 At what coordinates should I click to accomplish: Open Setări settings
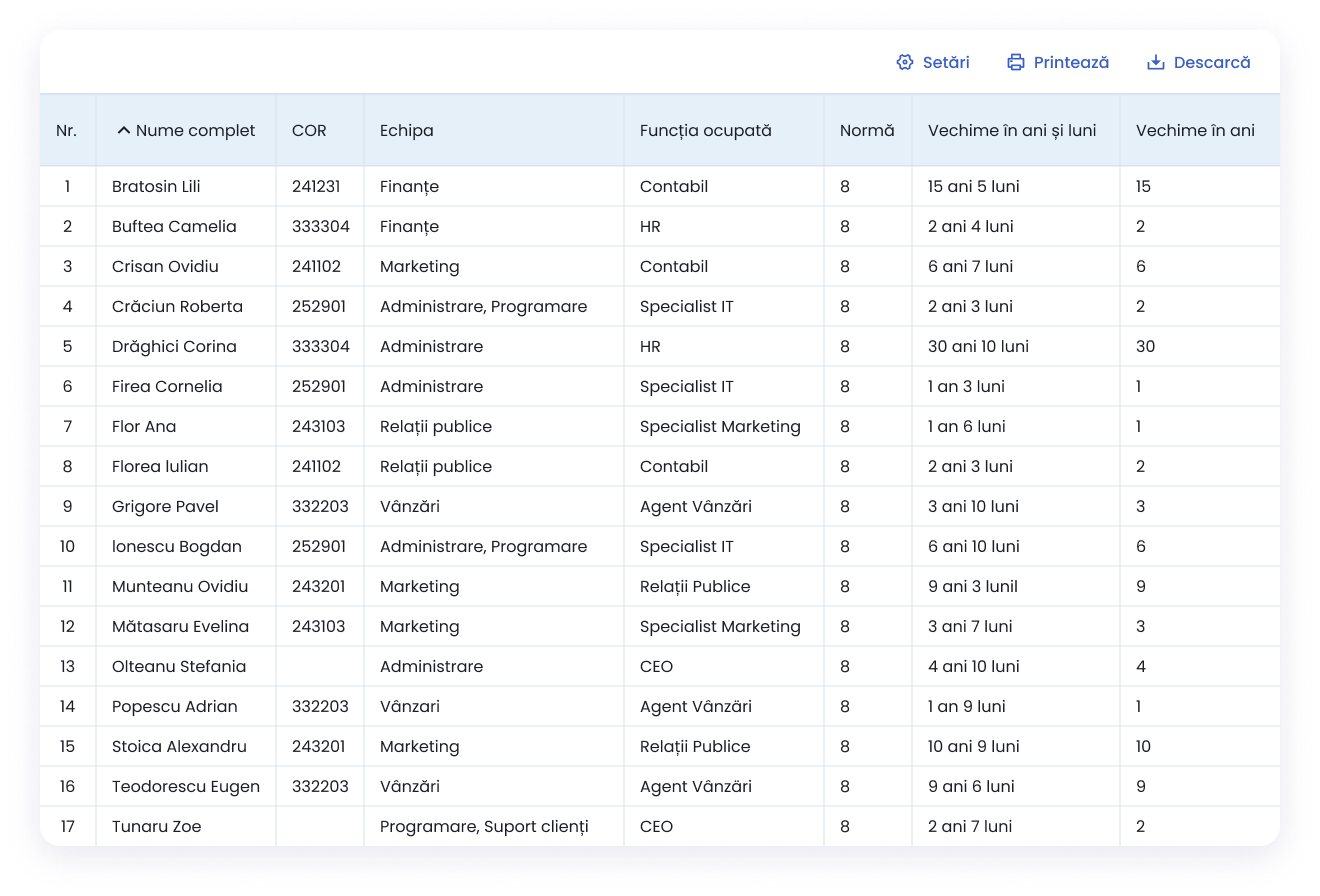tap(933, 62)
